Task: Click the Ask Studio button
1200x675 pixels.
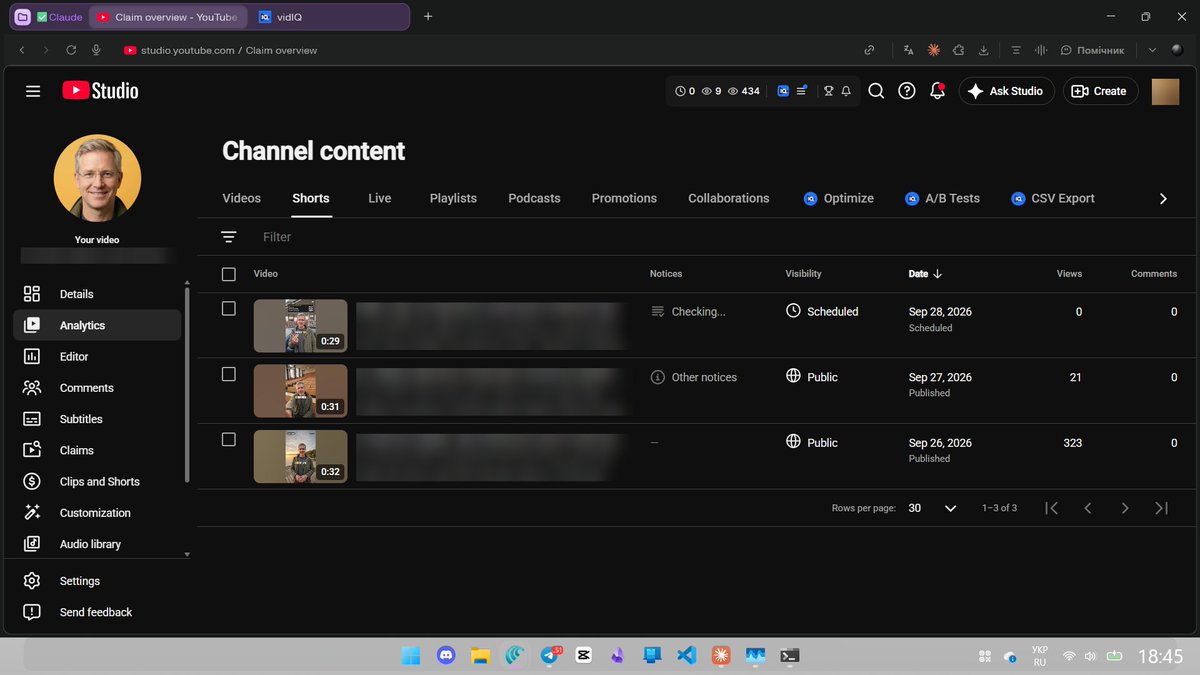Action: point(1006,91)
